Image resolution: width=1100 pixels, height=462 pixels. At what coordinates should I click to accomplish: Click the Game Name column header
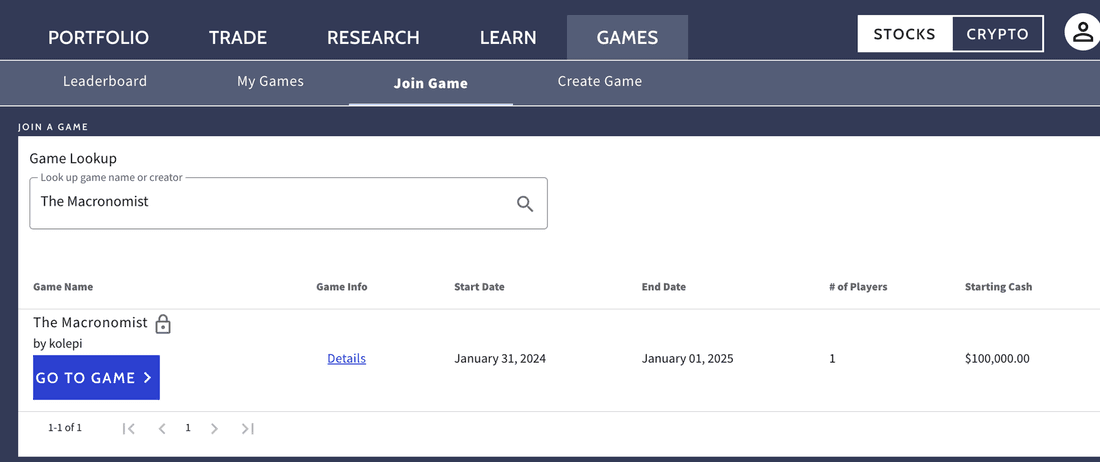click(x=63, y=287)
